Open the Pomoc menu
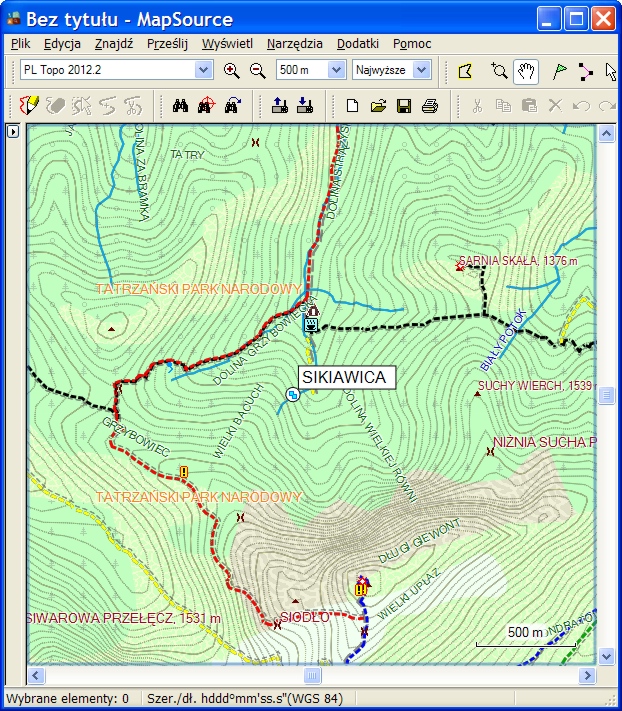 pos(412,44)
